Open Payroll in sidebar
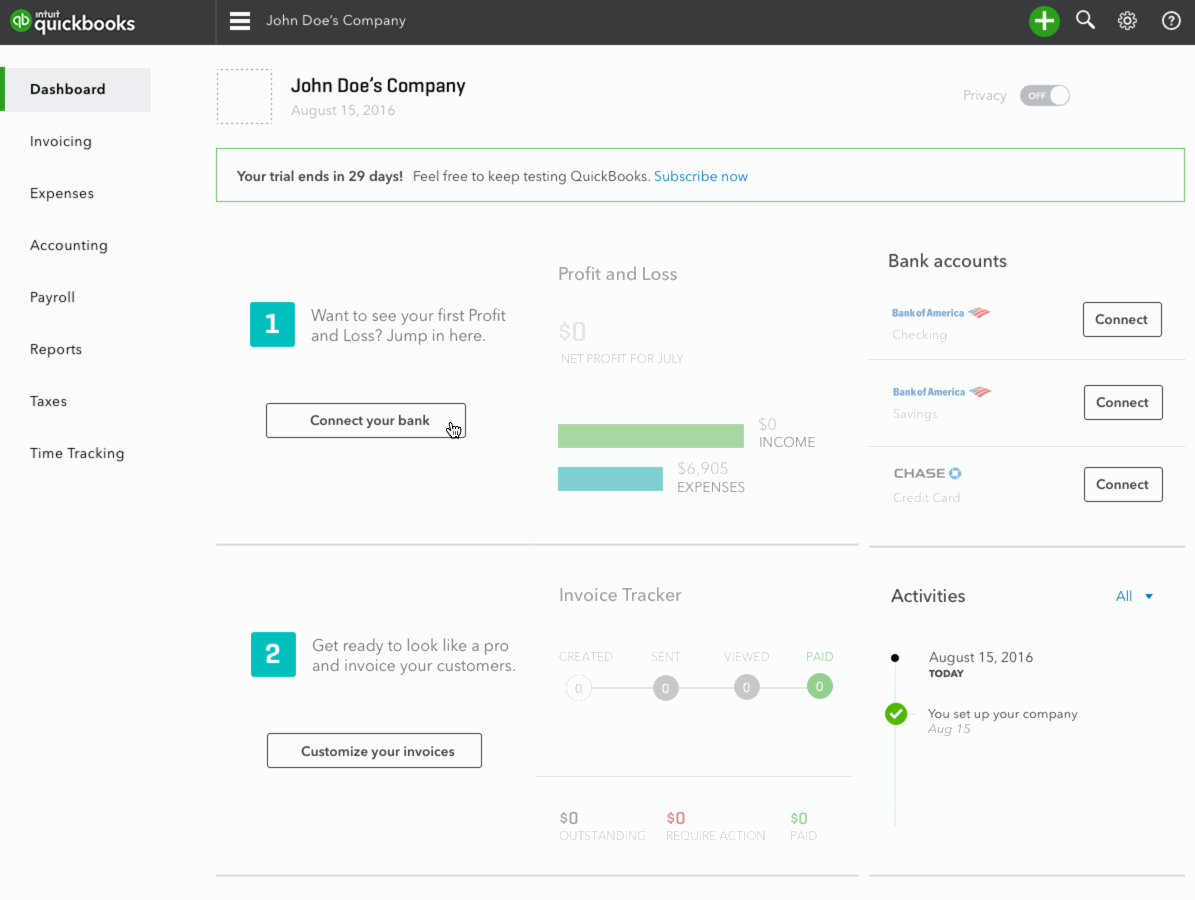The width and height of the screenshot is (1195, 900). [52, 297]
